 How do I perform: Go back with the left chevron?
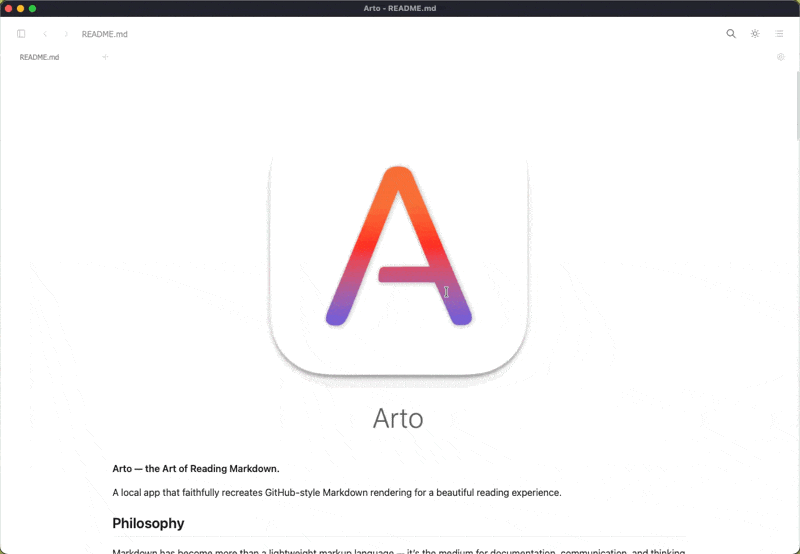(45, 34)
